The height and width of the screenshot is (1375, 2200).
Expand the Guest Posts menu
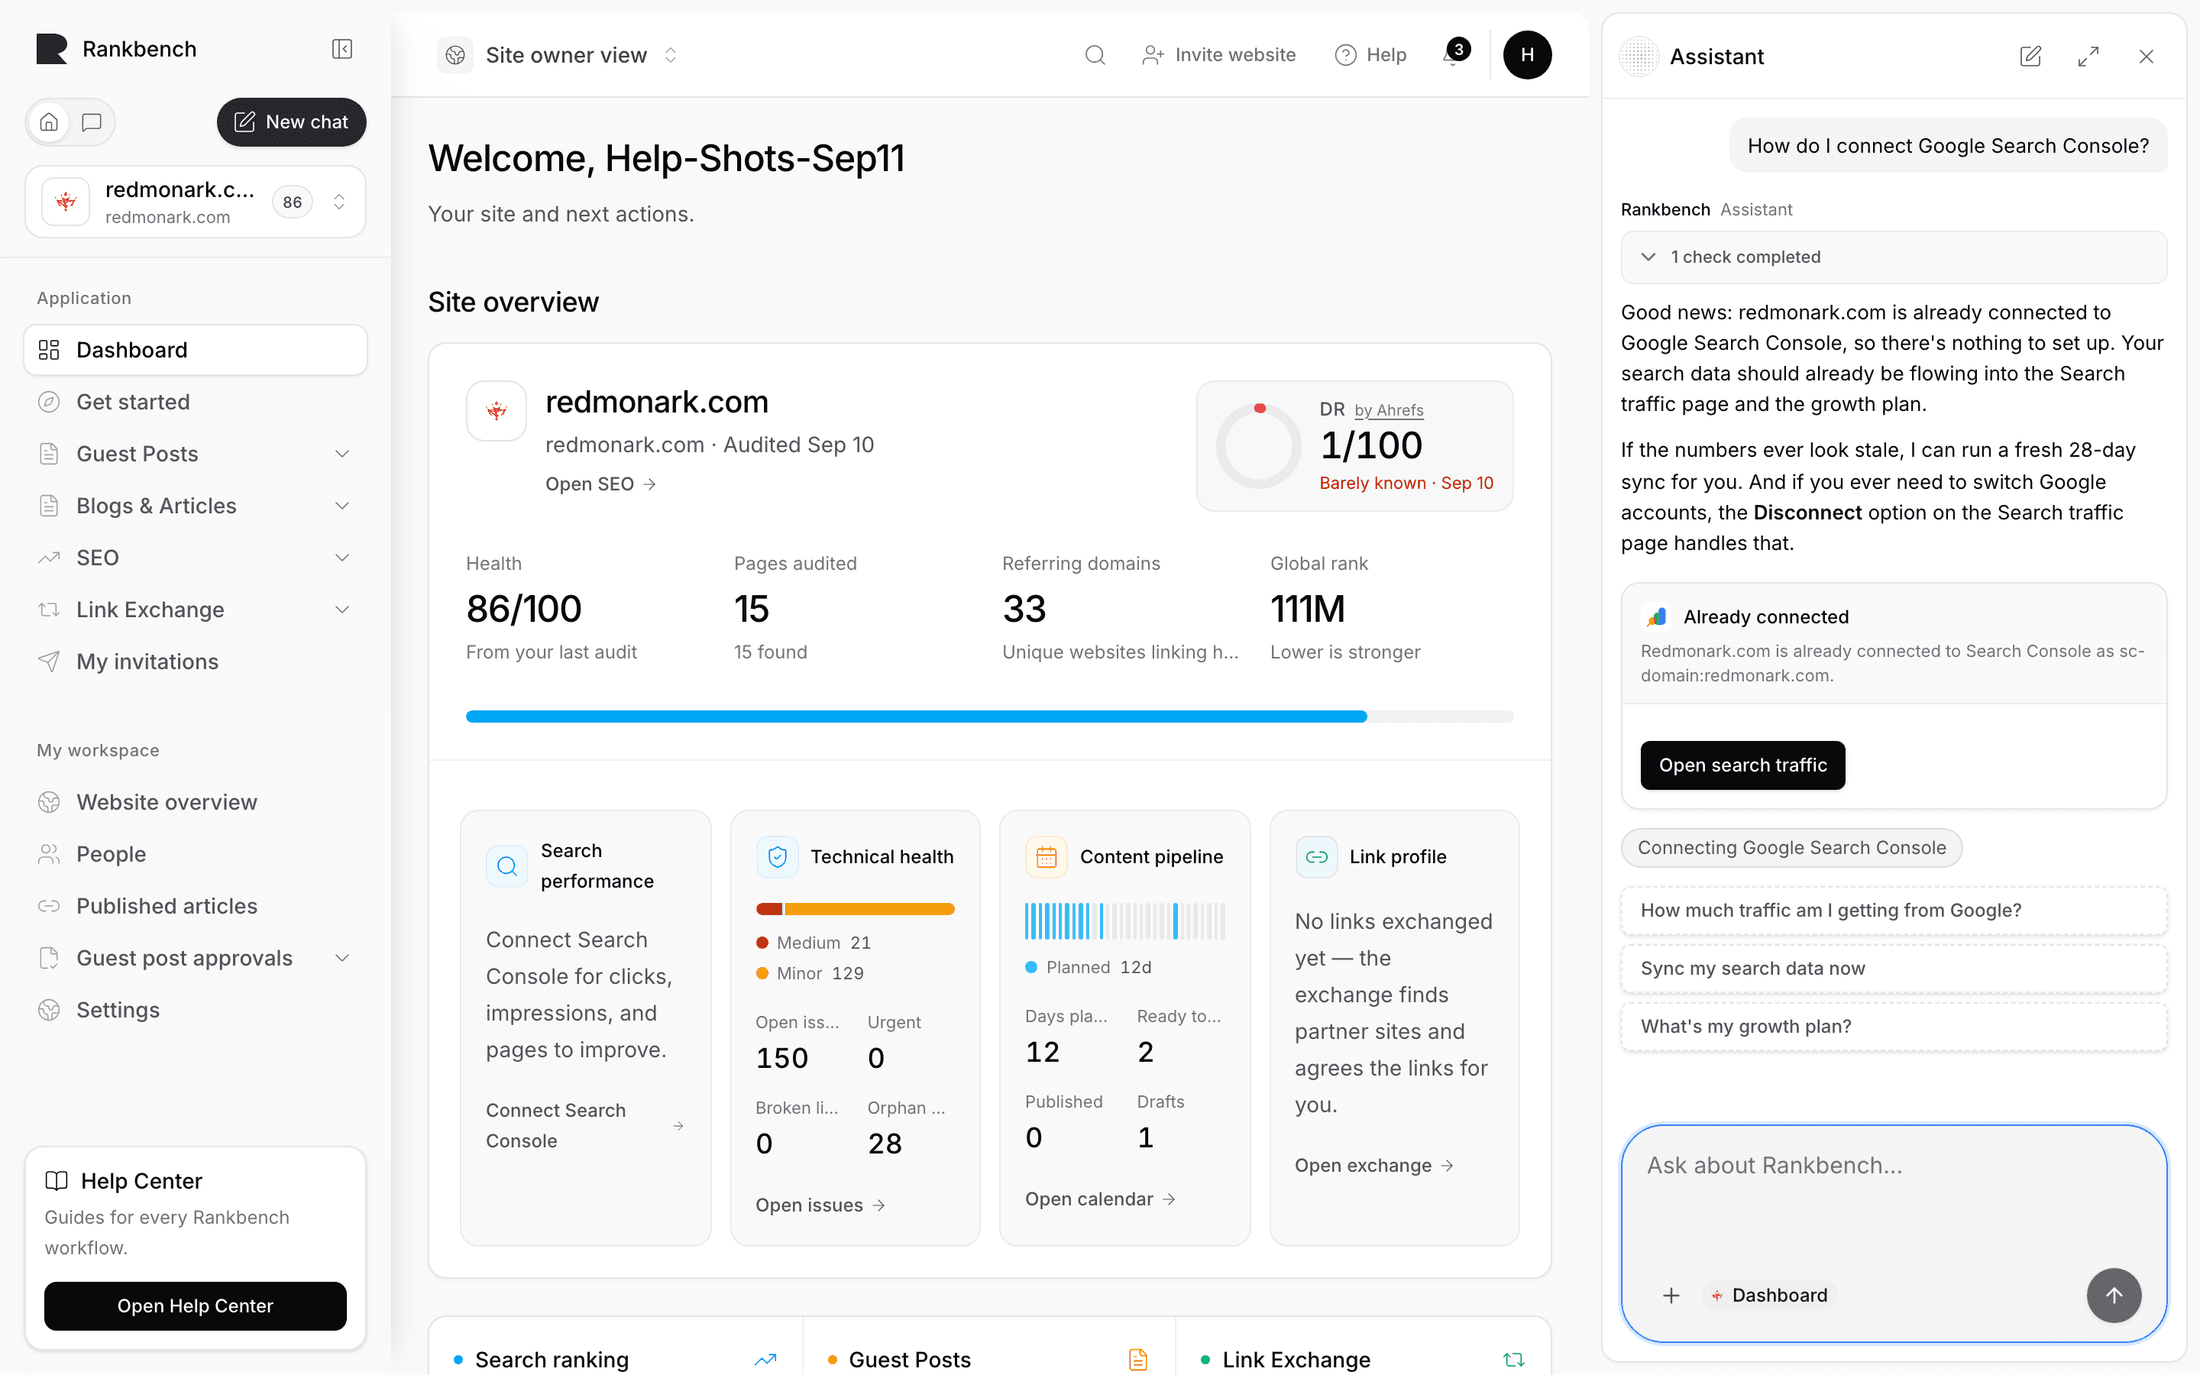tap(195, 454)
